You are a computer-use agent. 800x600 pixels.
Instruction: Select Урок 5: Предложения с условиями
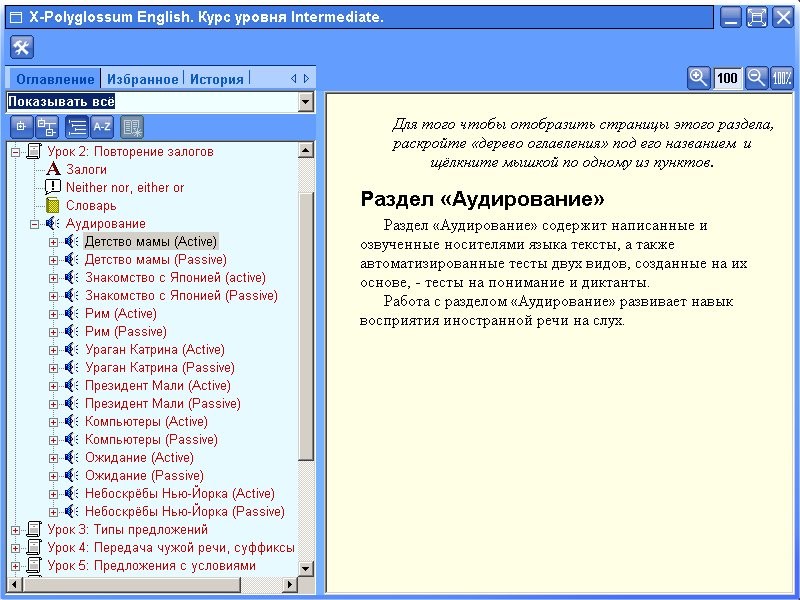(x=152, y=565)
